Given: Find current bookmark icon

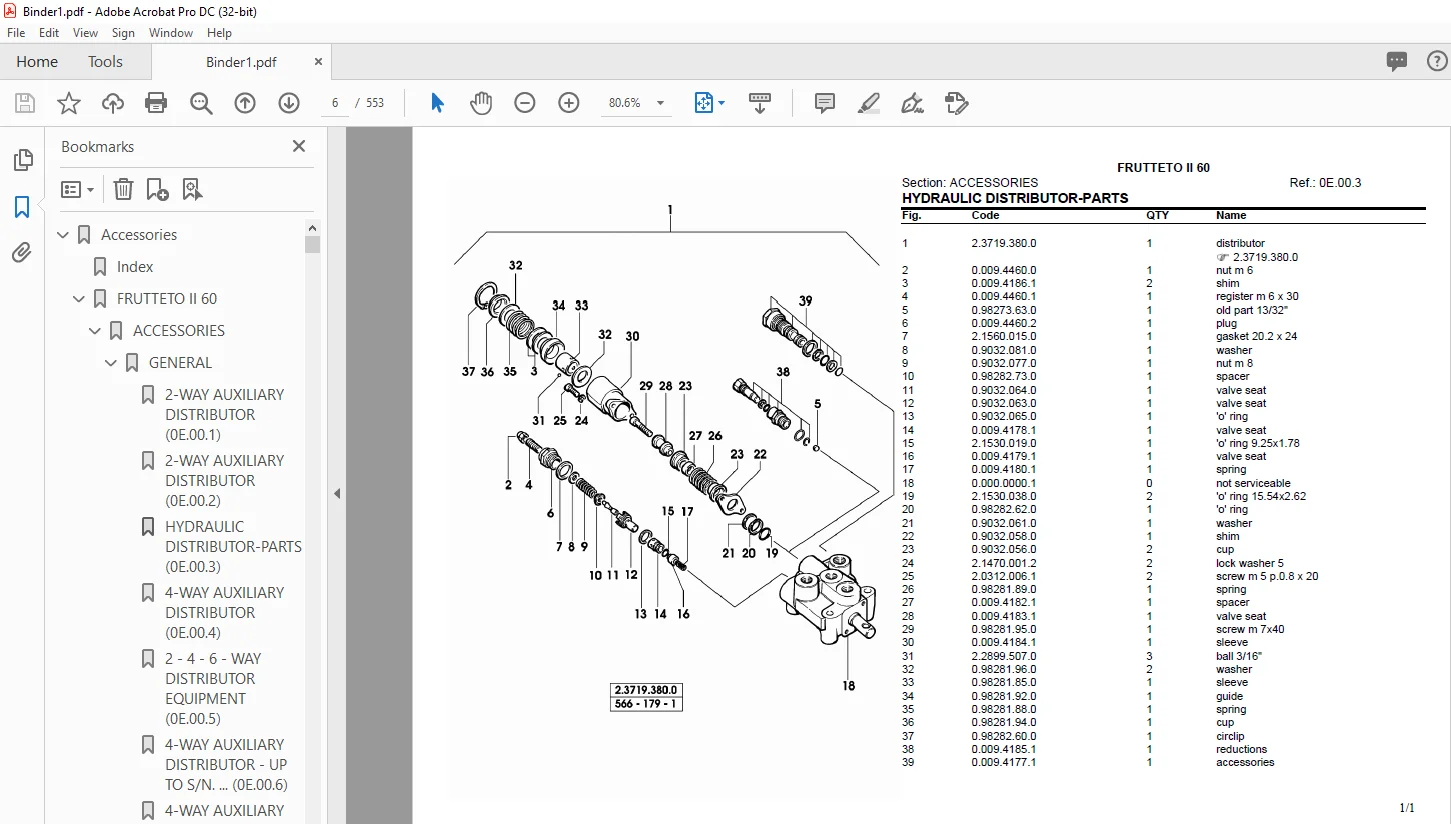Looking at the screenshot, I should [192, 189].
